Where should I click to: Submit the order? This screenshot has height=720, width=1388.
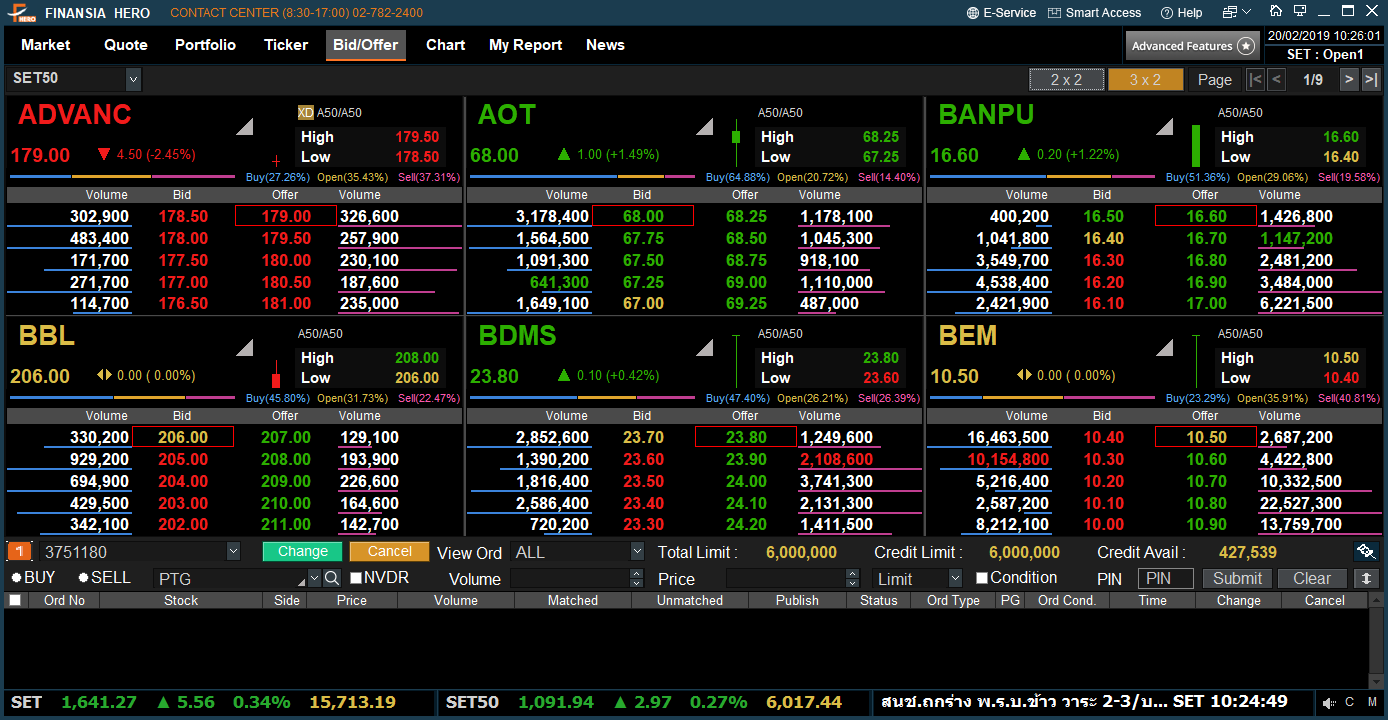[1237, 578]
